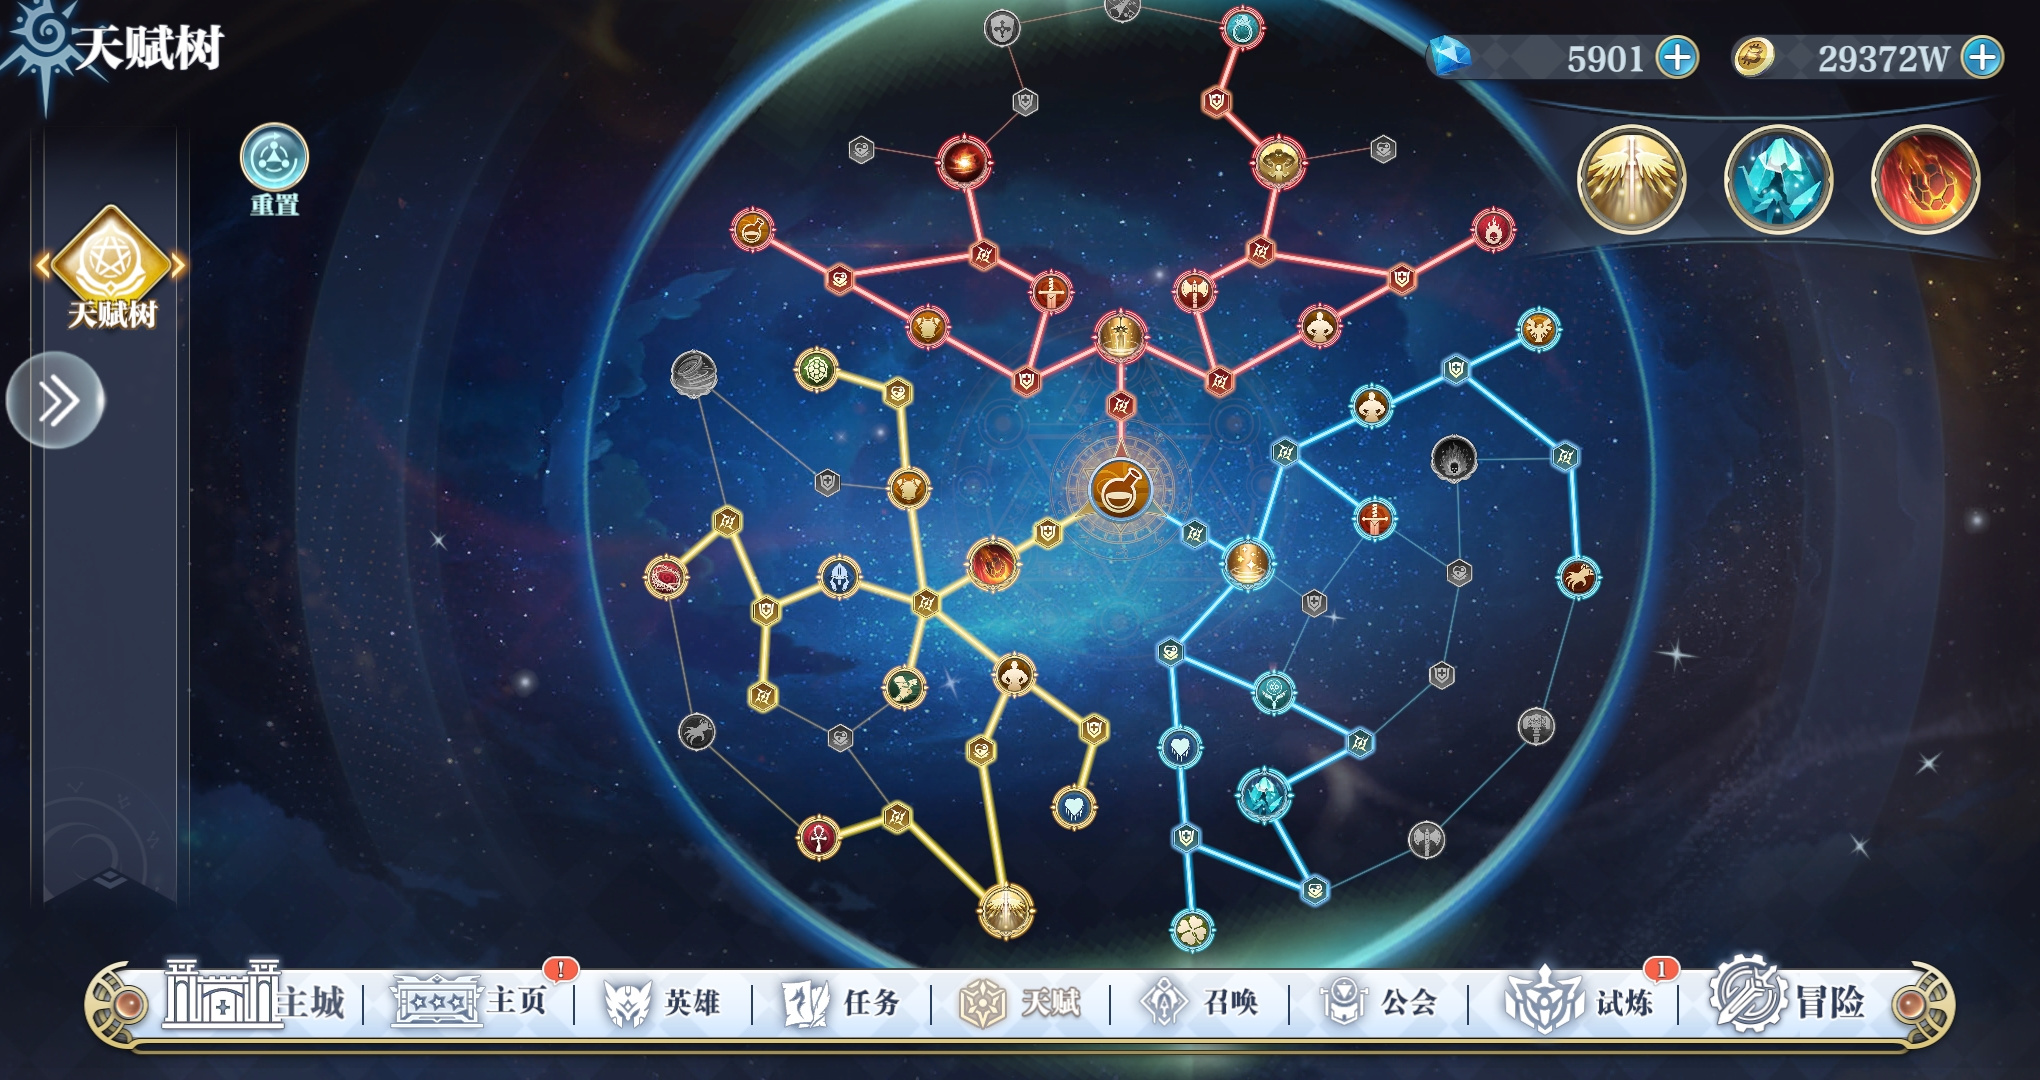The width and height of the screenshot is (2040, 1080).
Task: Select the red-branch potion flask talent node
Action: 752,230
